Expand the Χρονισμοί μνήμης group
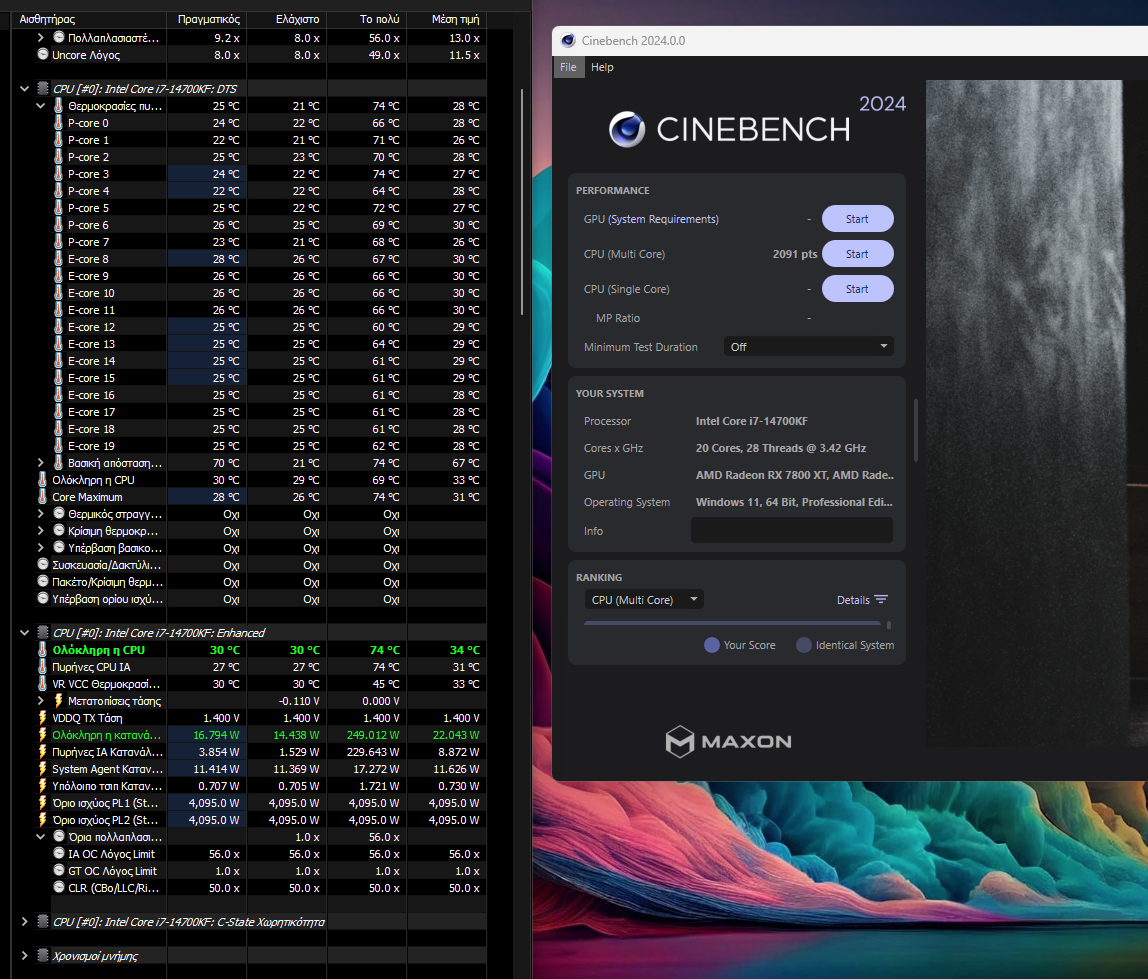This screenshot has width=1148, height=979. pos(25,956)
